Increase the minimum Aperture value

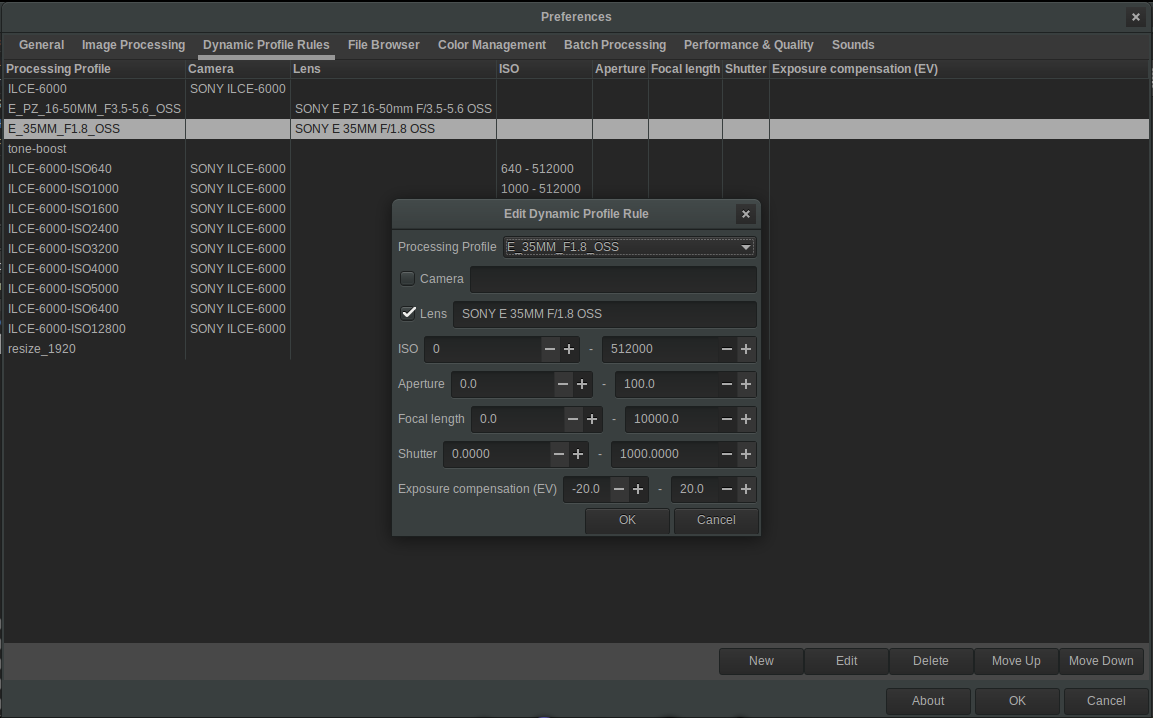coord(582,384)
